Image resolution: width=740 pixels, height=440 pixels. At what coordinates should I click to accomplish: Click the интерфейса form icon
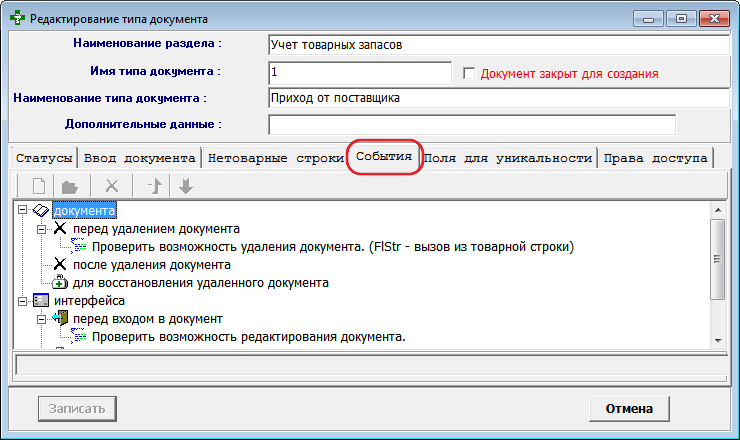[41, 300]
